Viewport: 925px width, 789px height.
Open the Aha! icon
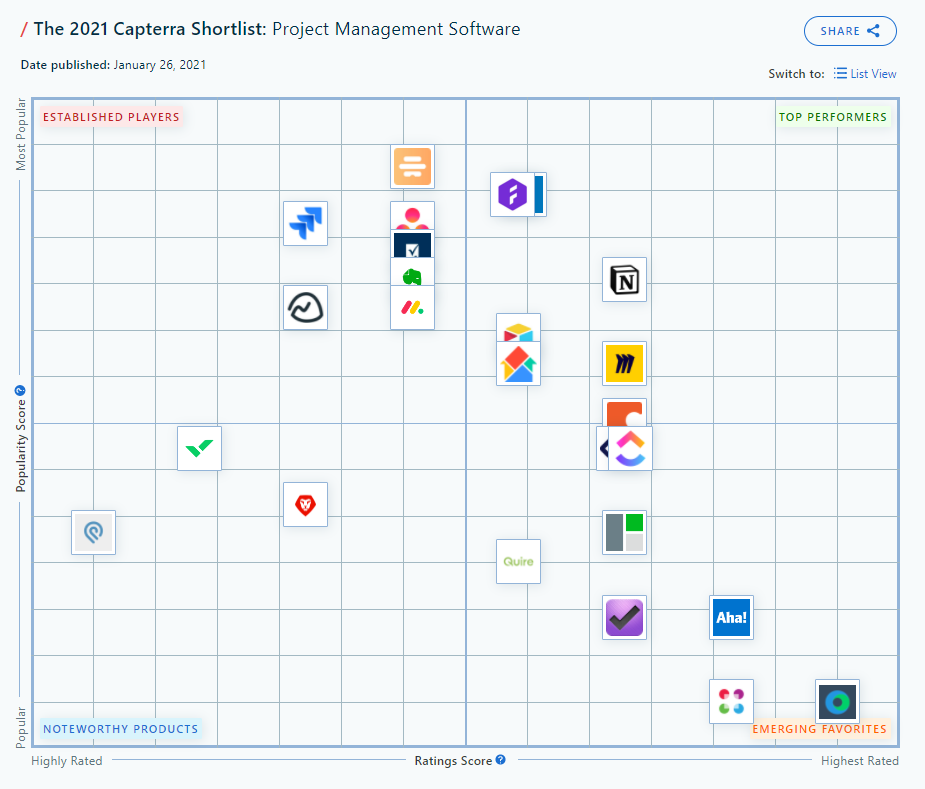point(731,617)
